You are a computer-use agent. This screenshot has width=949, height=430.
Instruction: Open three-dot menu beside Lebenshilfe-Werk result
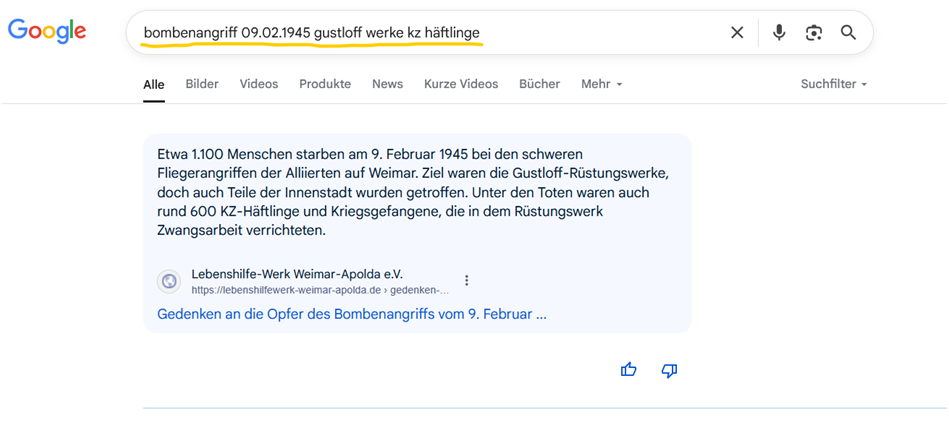[x=466, y=281]
